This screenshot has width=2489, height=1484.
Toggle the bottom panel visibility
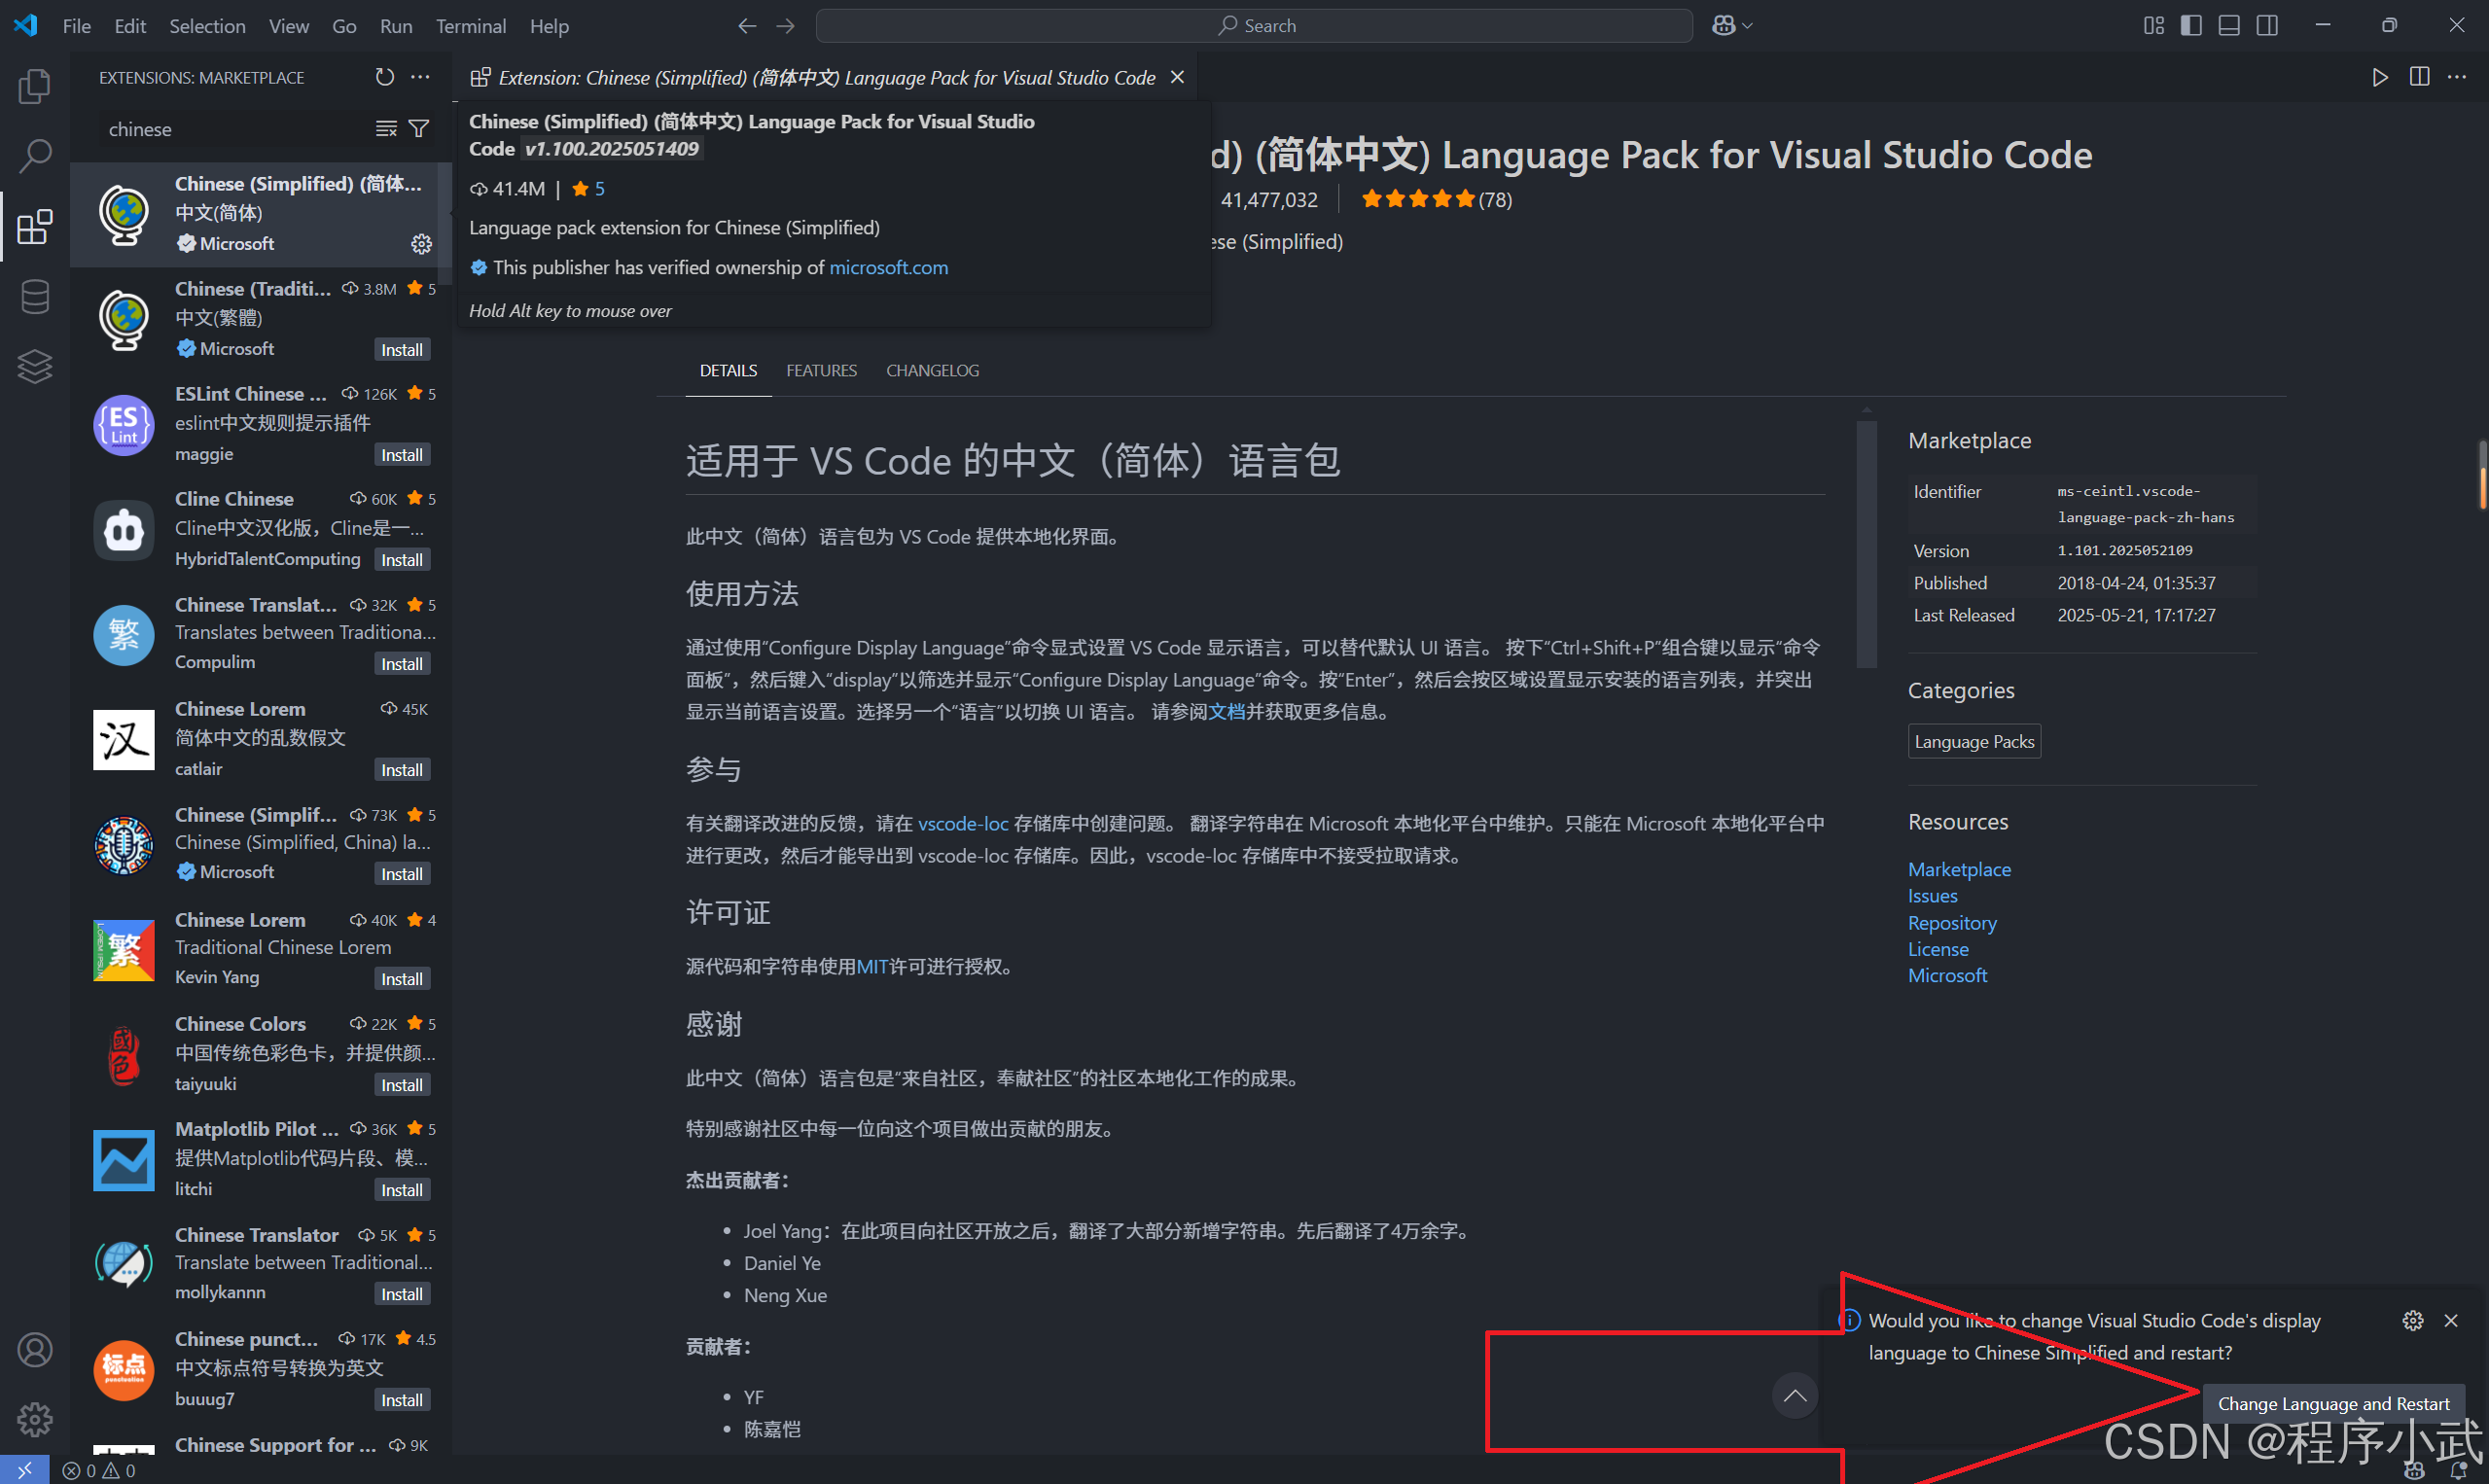pyautogui.click(x=2228, y=25)
